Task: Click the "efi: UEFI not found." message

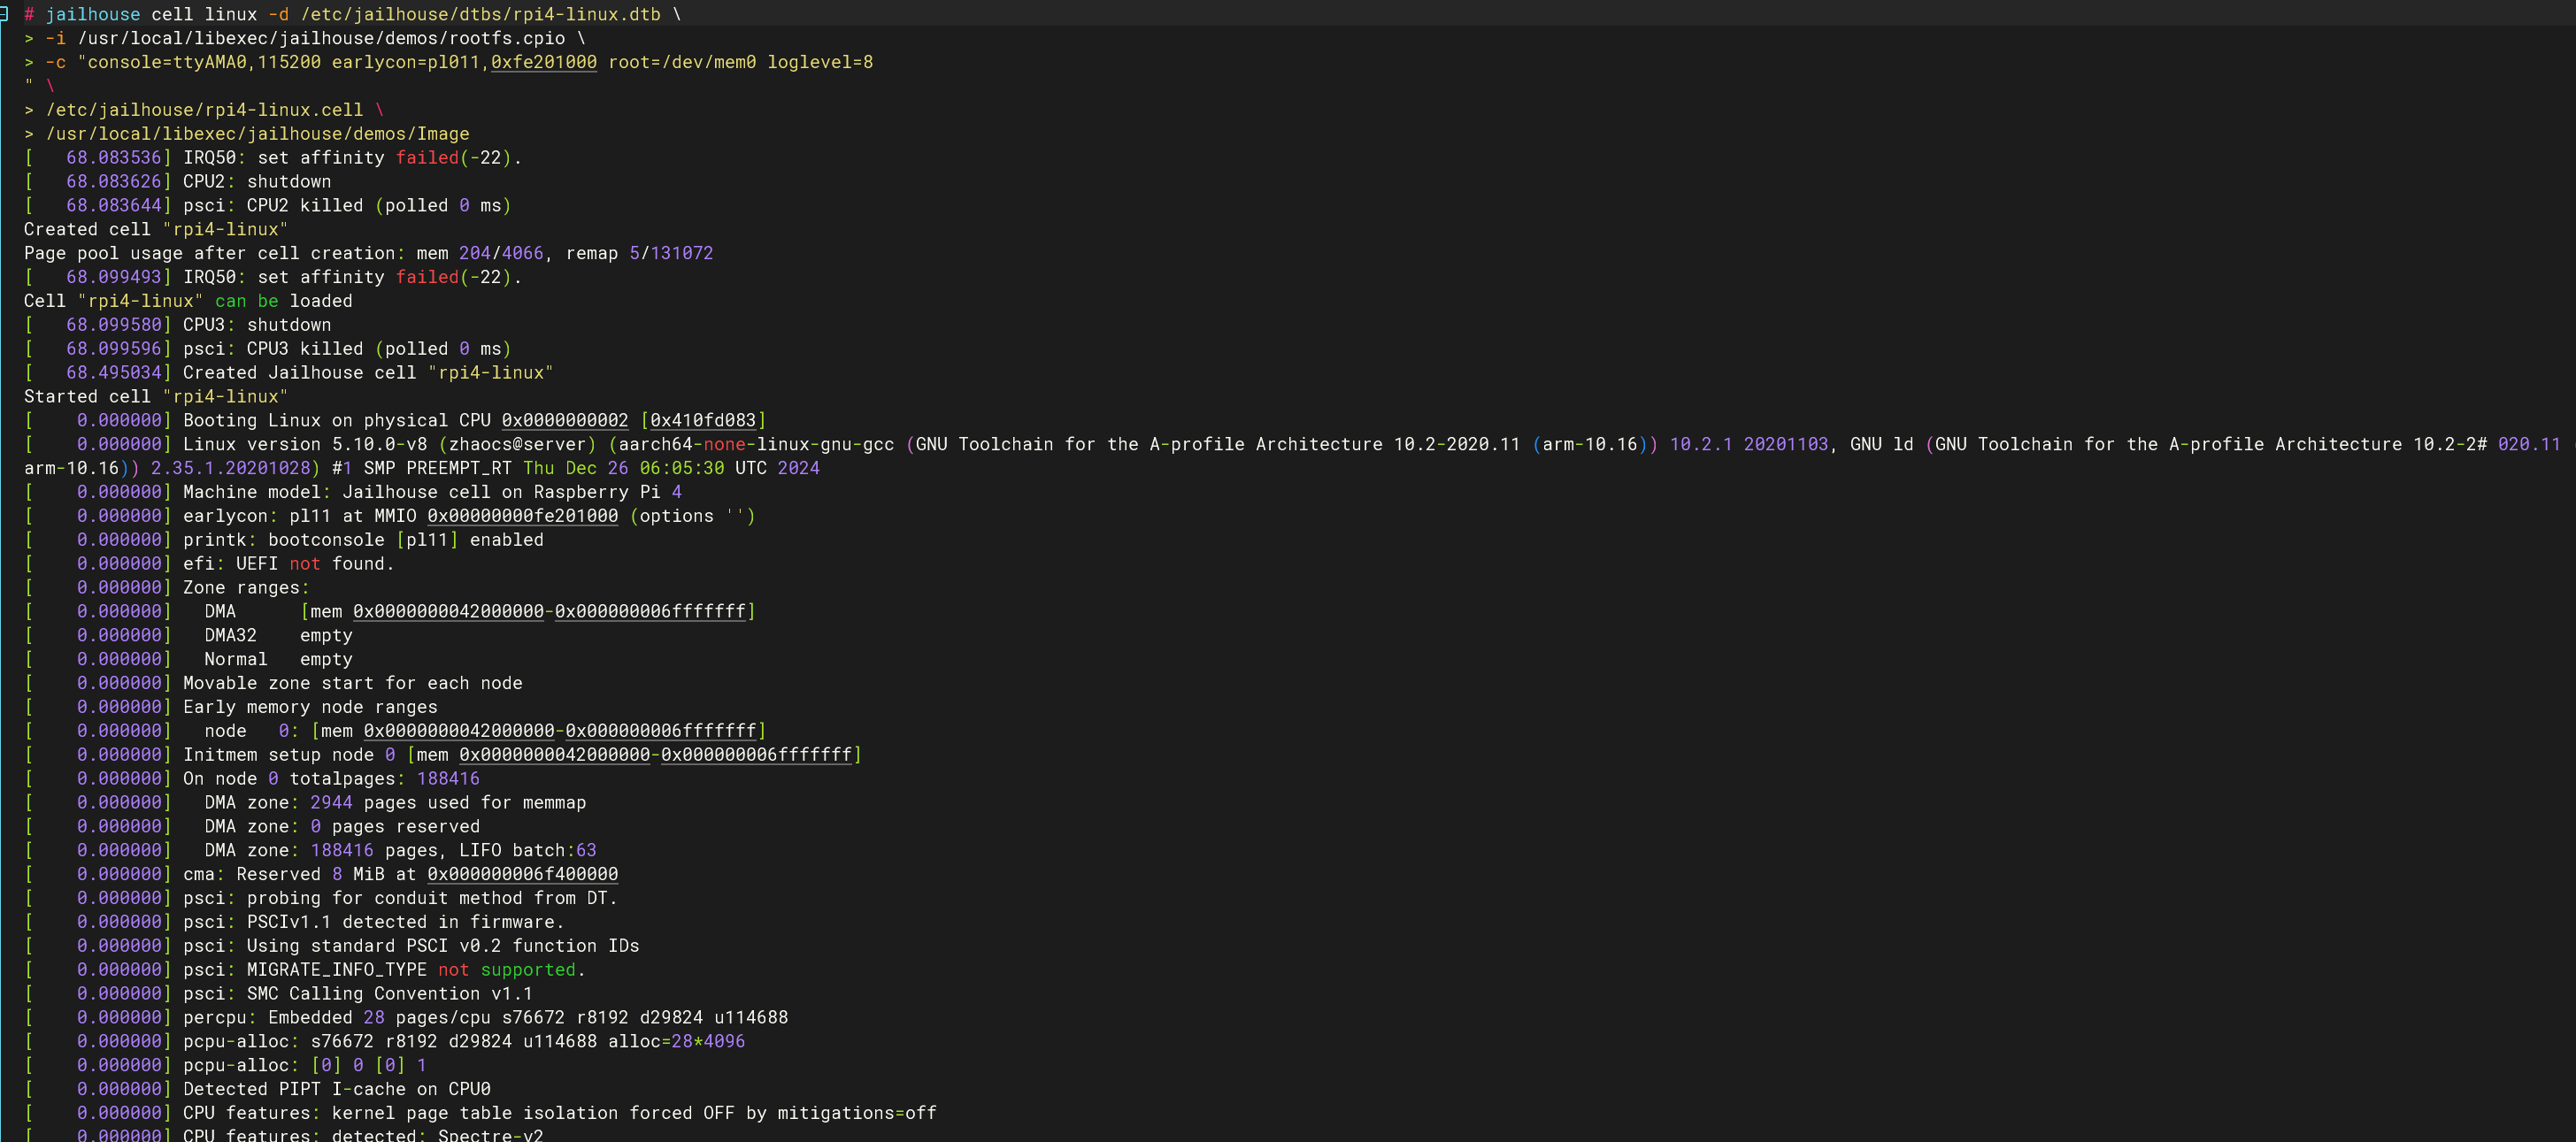Action: pos(289,564)
